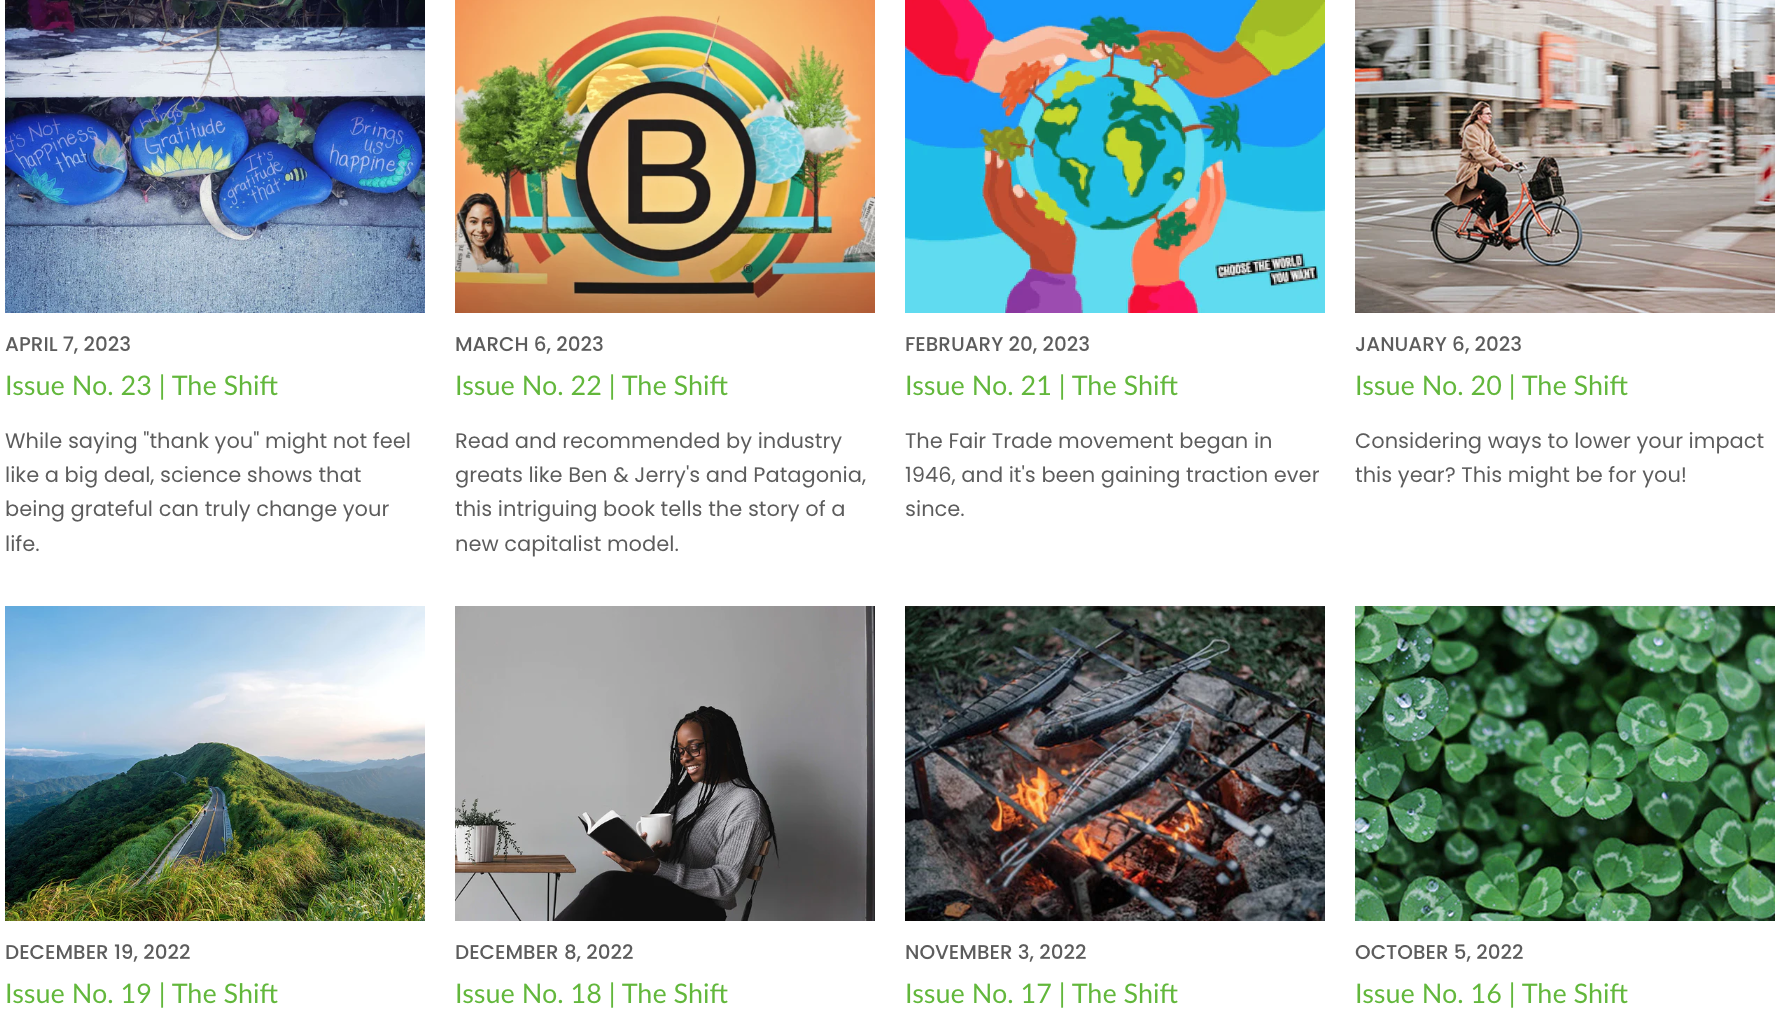Open the Issue No. 21 | The Shift link
The image size is (1777, 1022).
coord(1041,386)
